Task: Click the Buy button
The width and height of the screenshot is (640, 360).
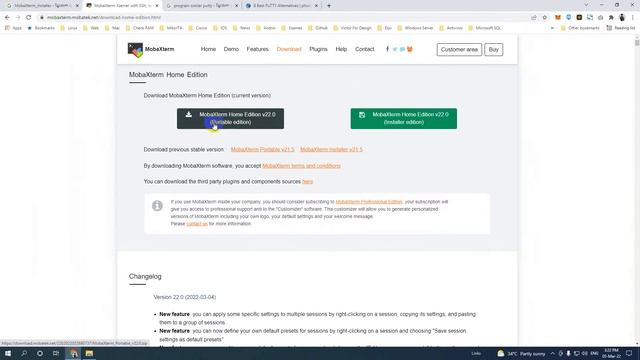Action: 493,49
